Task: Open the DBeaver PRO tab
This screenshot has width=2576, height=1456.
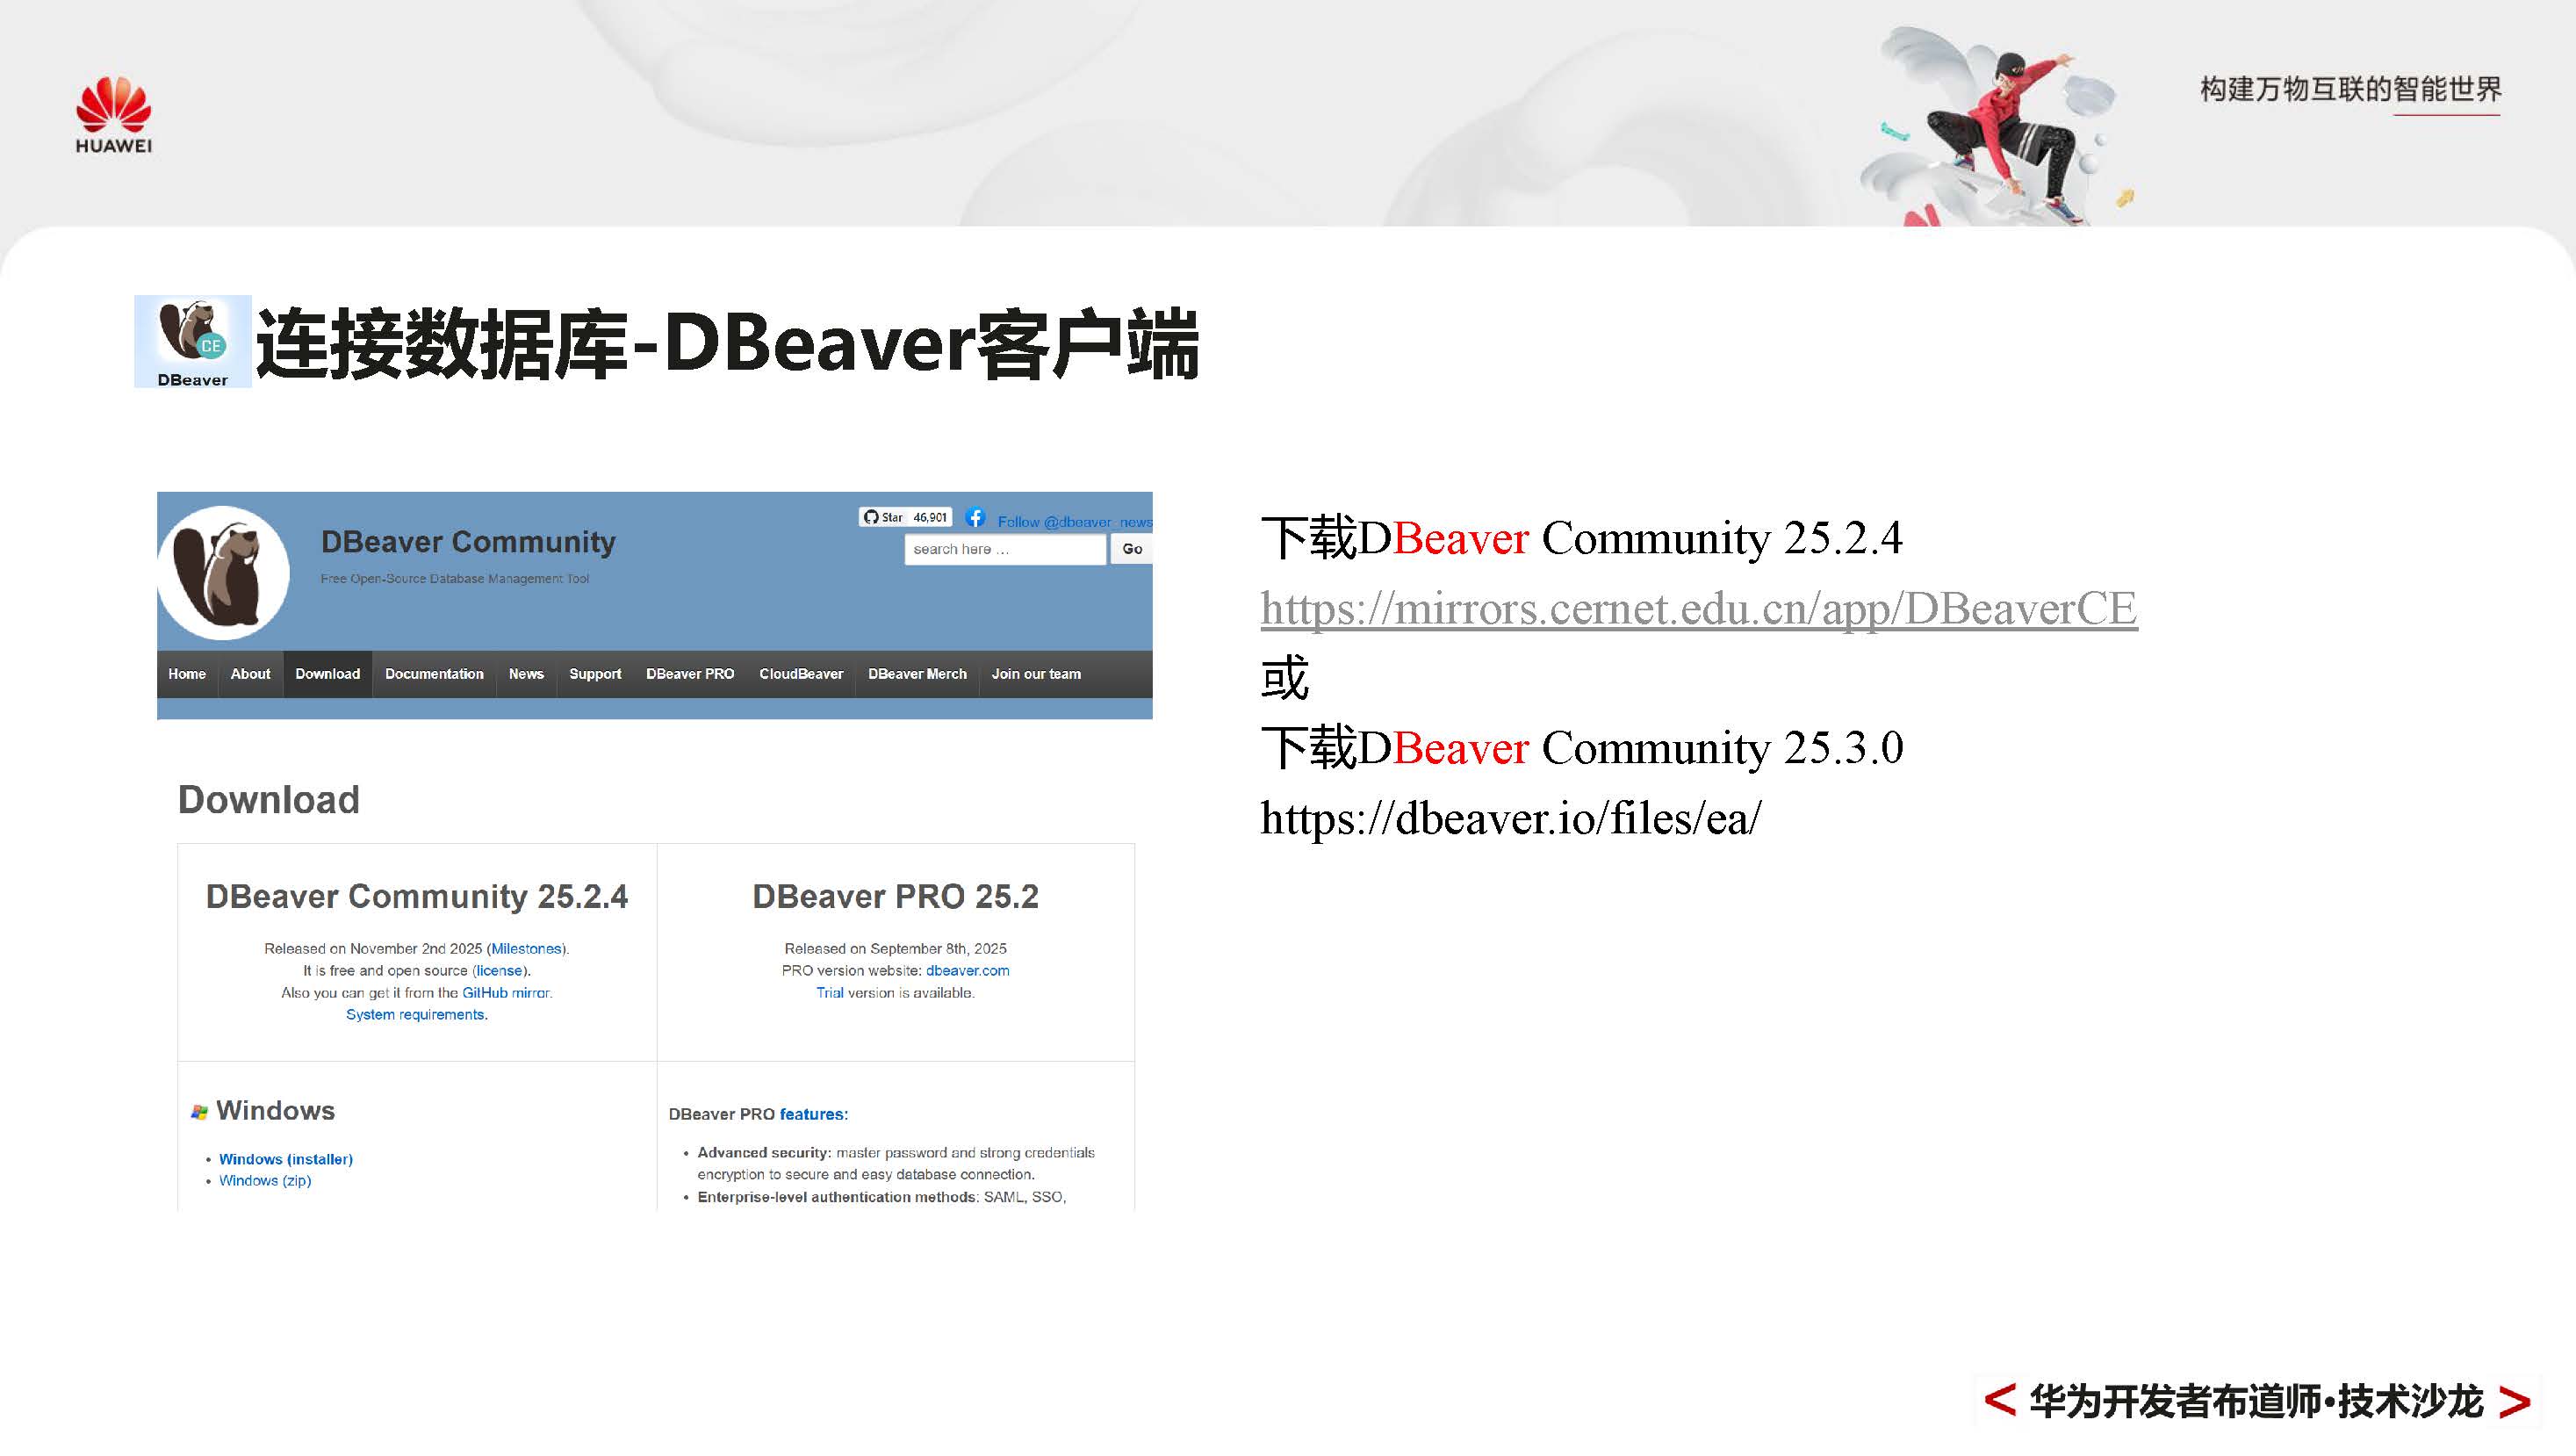Action: coord(689,674)
